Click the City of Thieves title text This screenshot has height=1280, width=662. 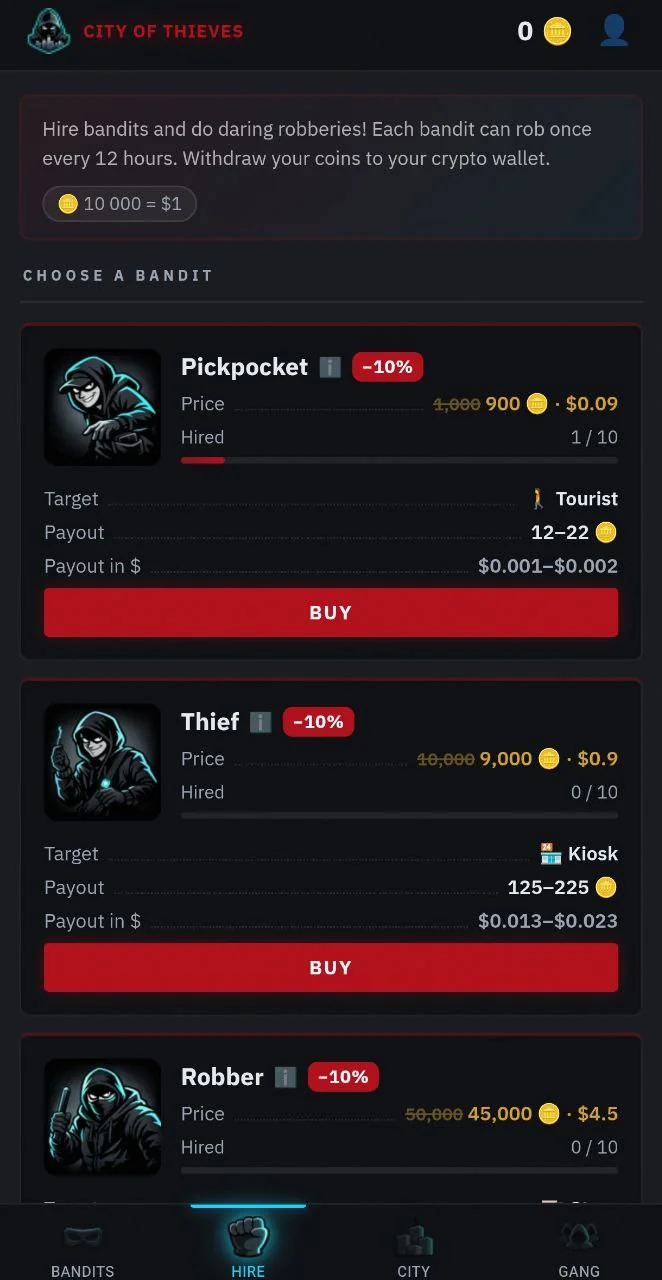click(163, 31)
